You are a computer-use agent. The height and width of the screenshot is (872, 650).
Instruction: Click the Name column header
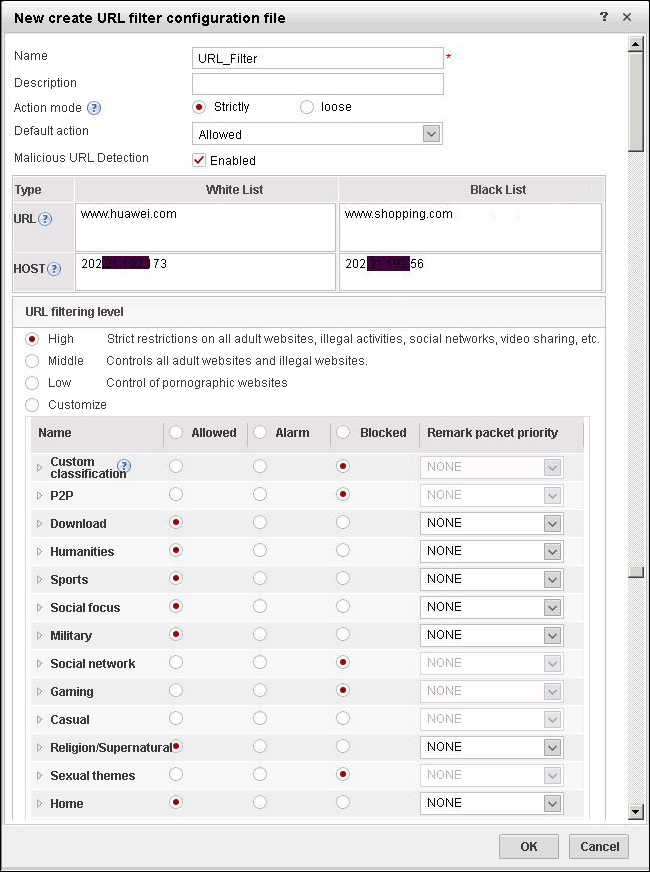[x=55, y=433]
